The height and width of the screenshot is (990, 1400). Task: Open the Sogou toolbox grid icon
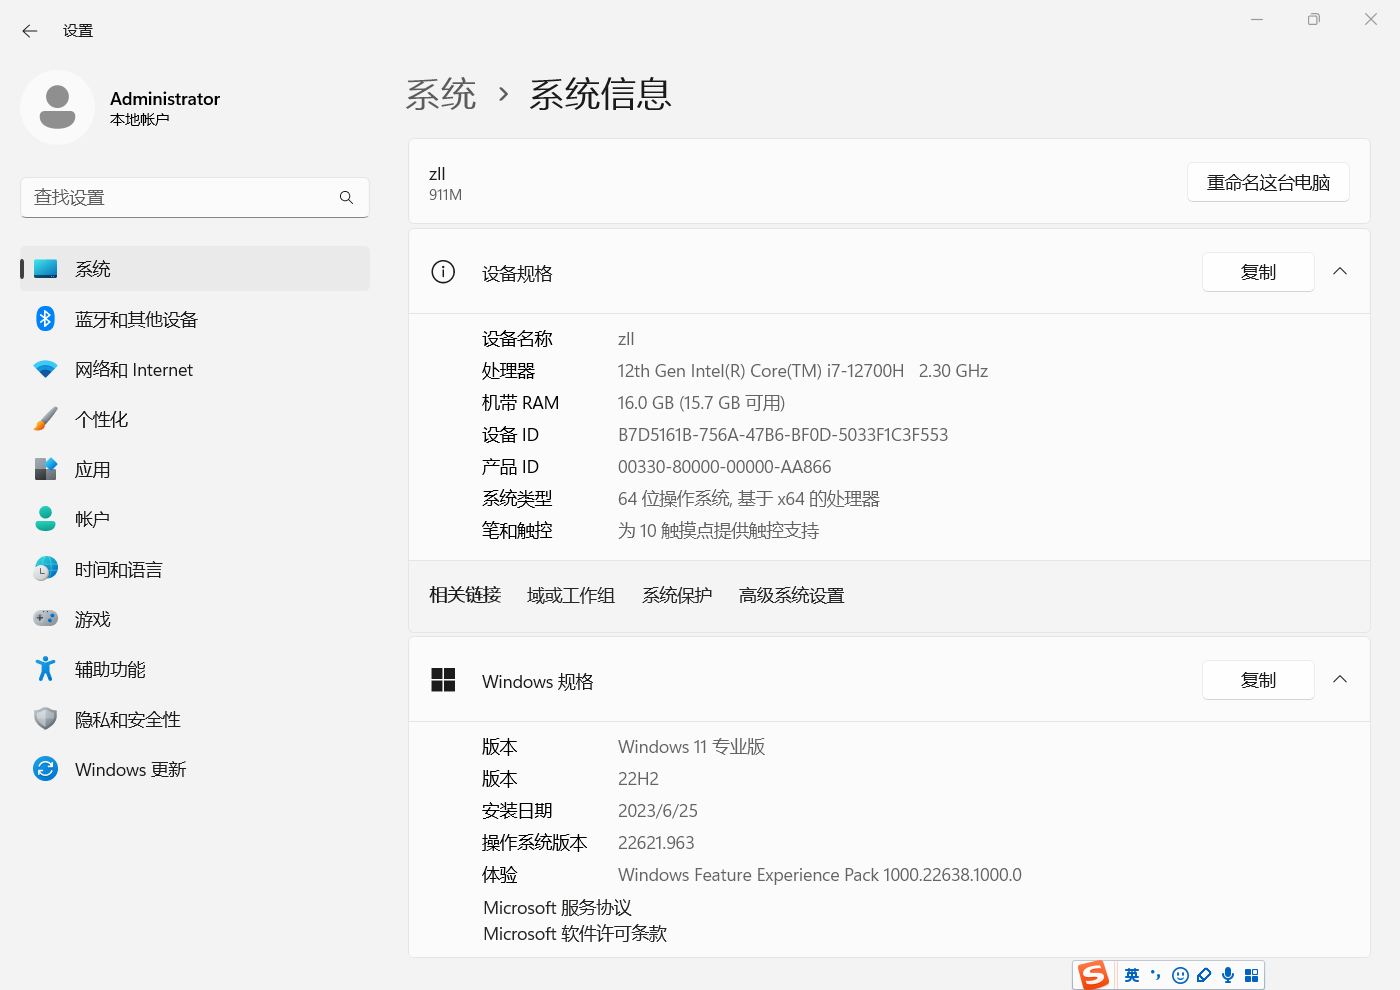point(1251,975)
